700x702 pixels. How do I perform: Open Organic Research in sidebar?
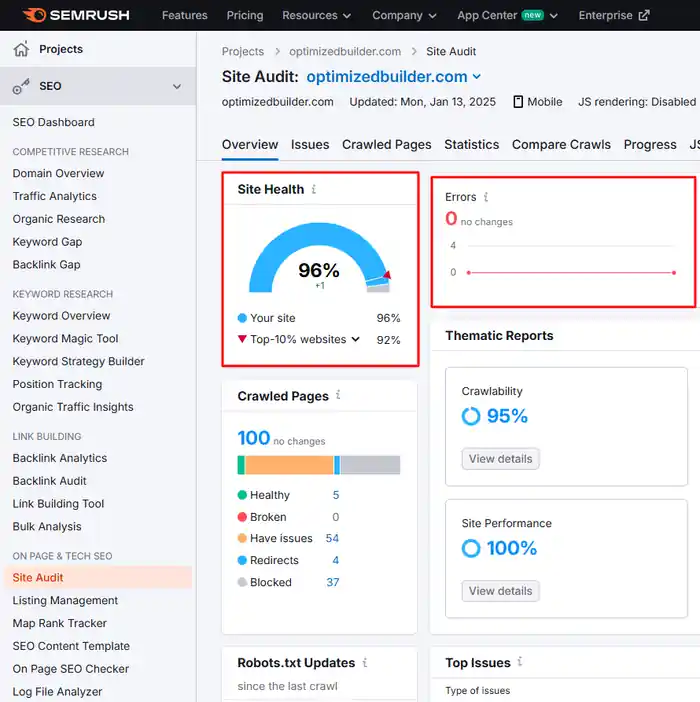click(x=59, y=219)
